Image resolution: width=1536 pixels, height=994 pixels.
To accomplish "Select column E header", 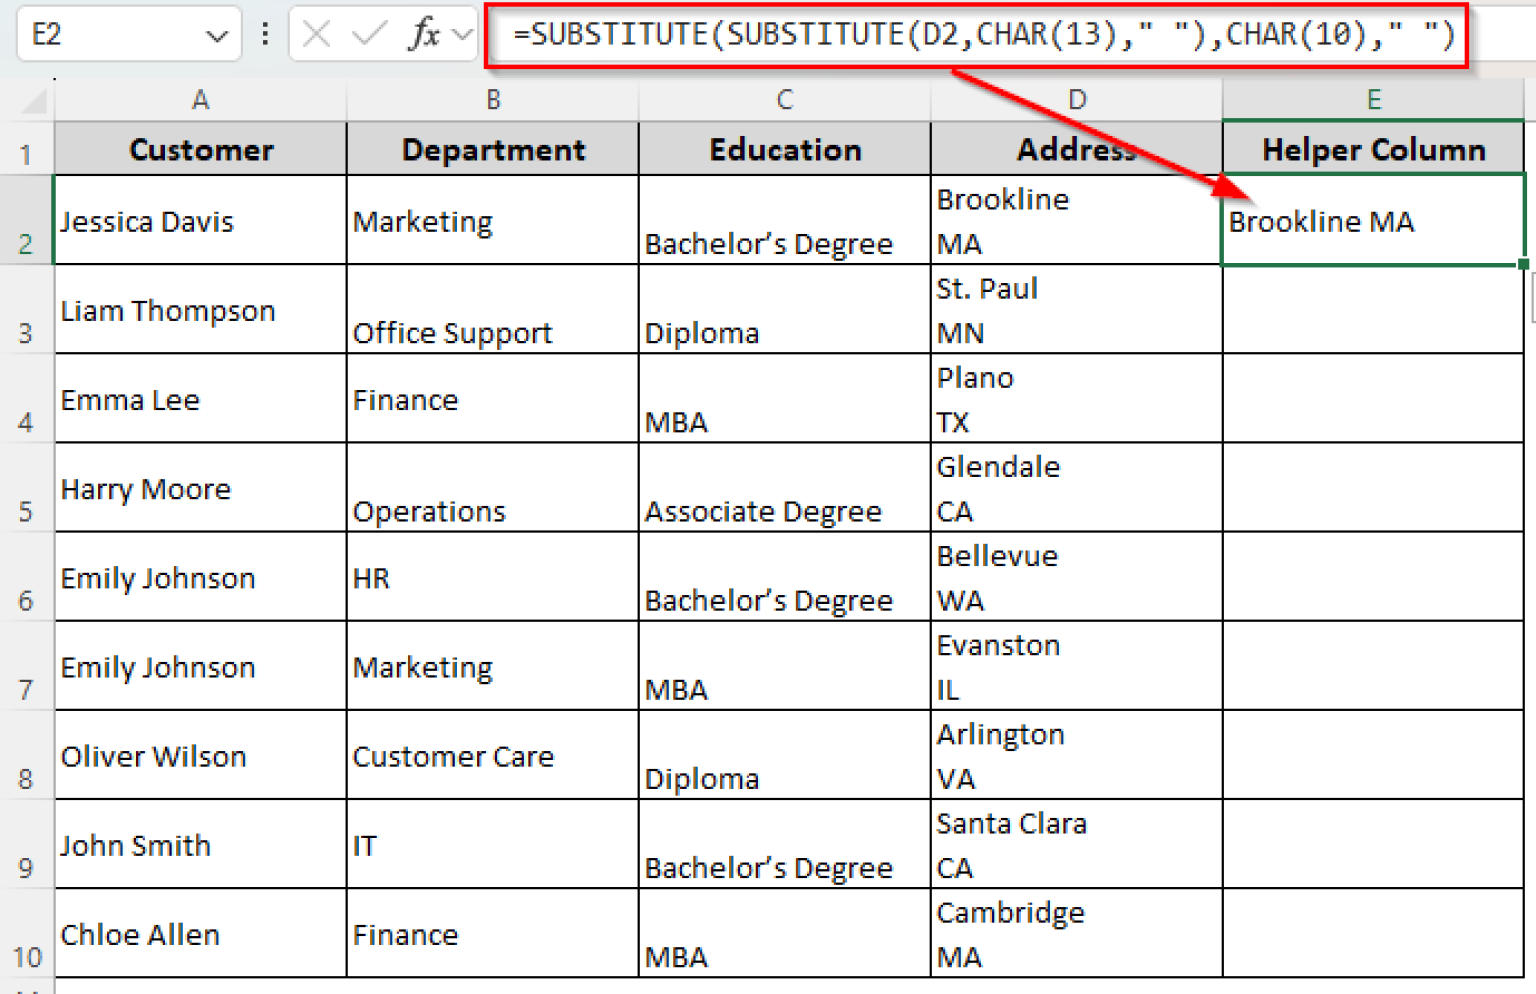I will tap(1373, 99).
